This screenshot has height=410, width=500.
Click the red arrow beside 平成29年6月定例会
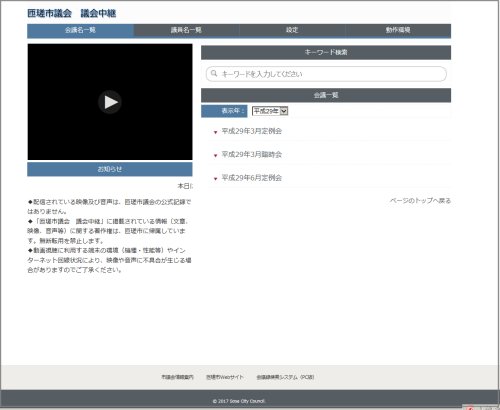(215, 179)
